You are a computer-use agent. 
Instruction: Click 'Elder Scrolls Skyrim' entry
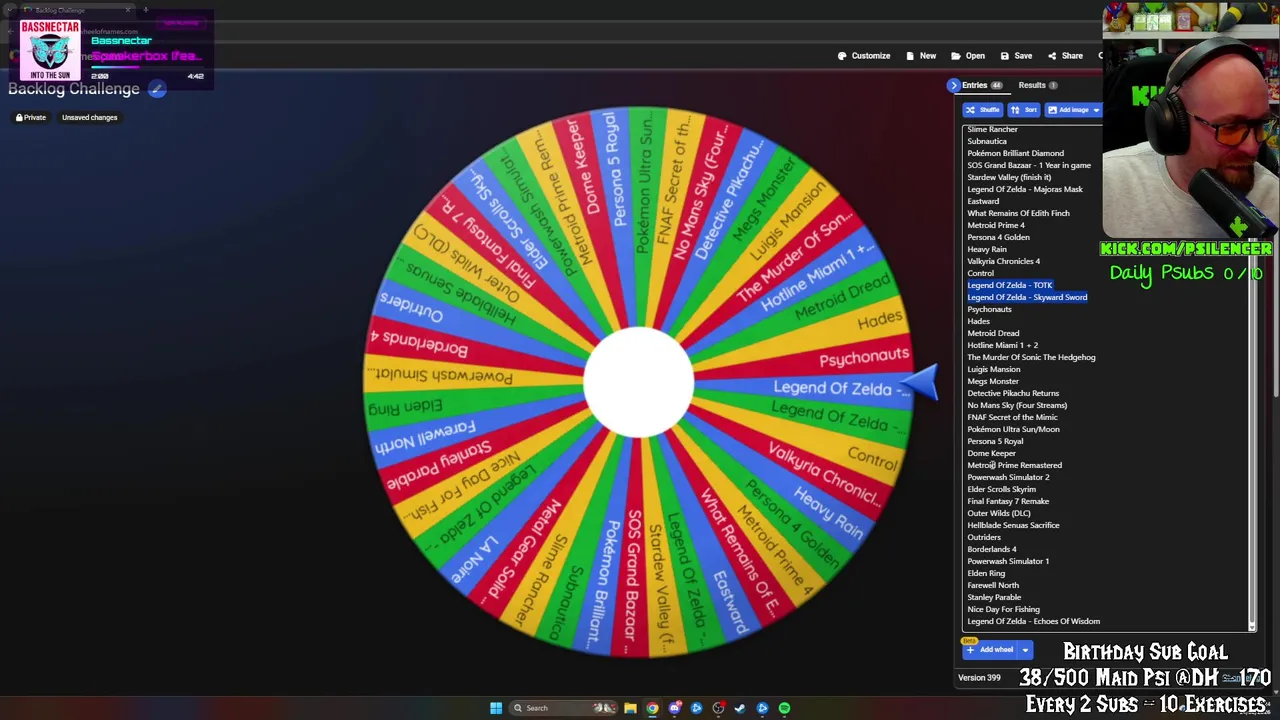point(1001,489)
